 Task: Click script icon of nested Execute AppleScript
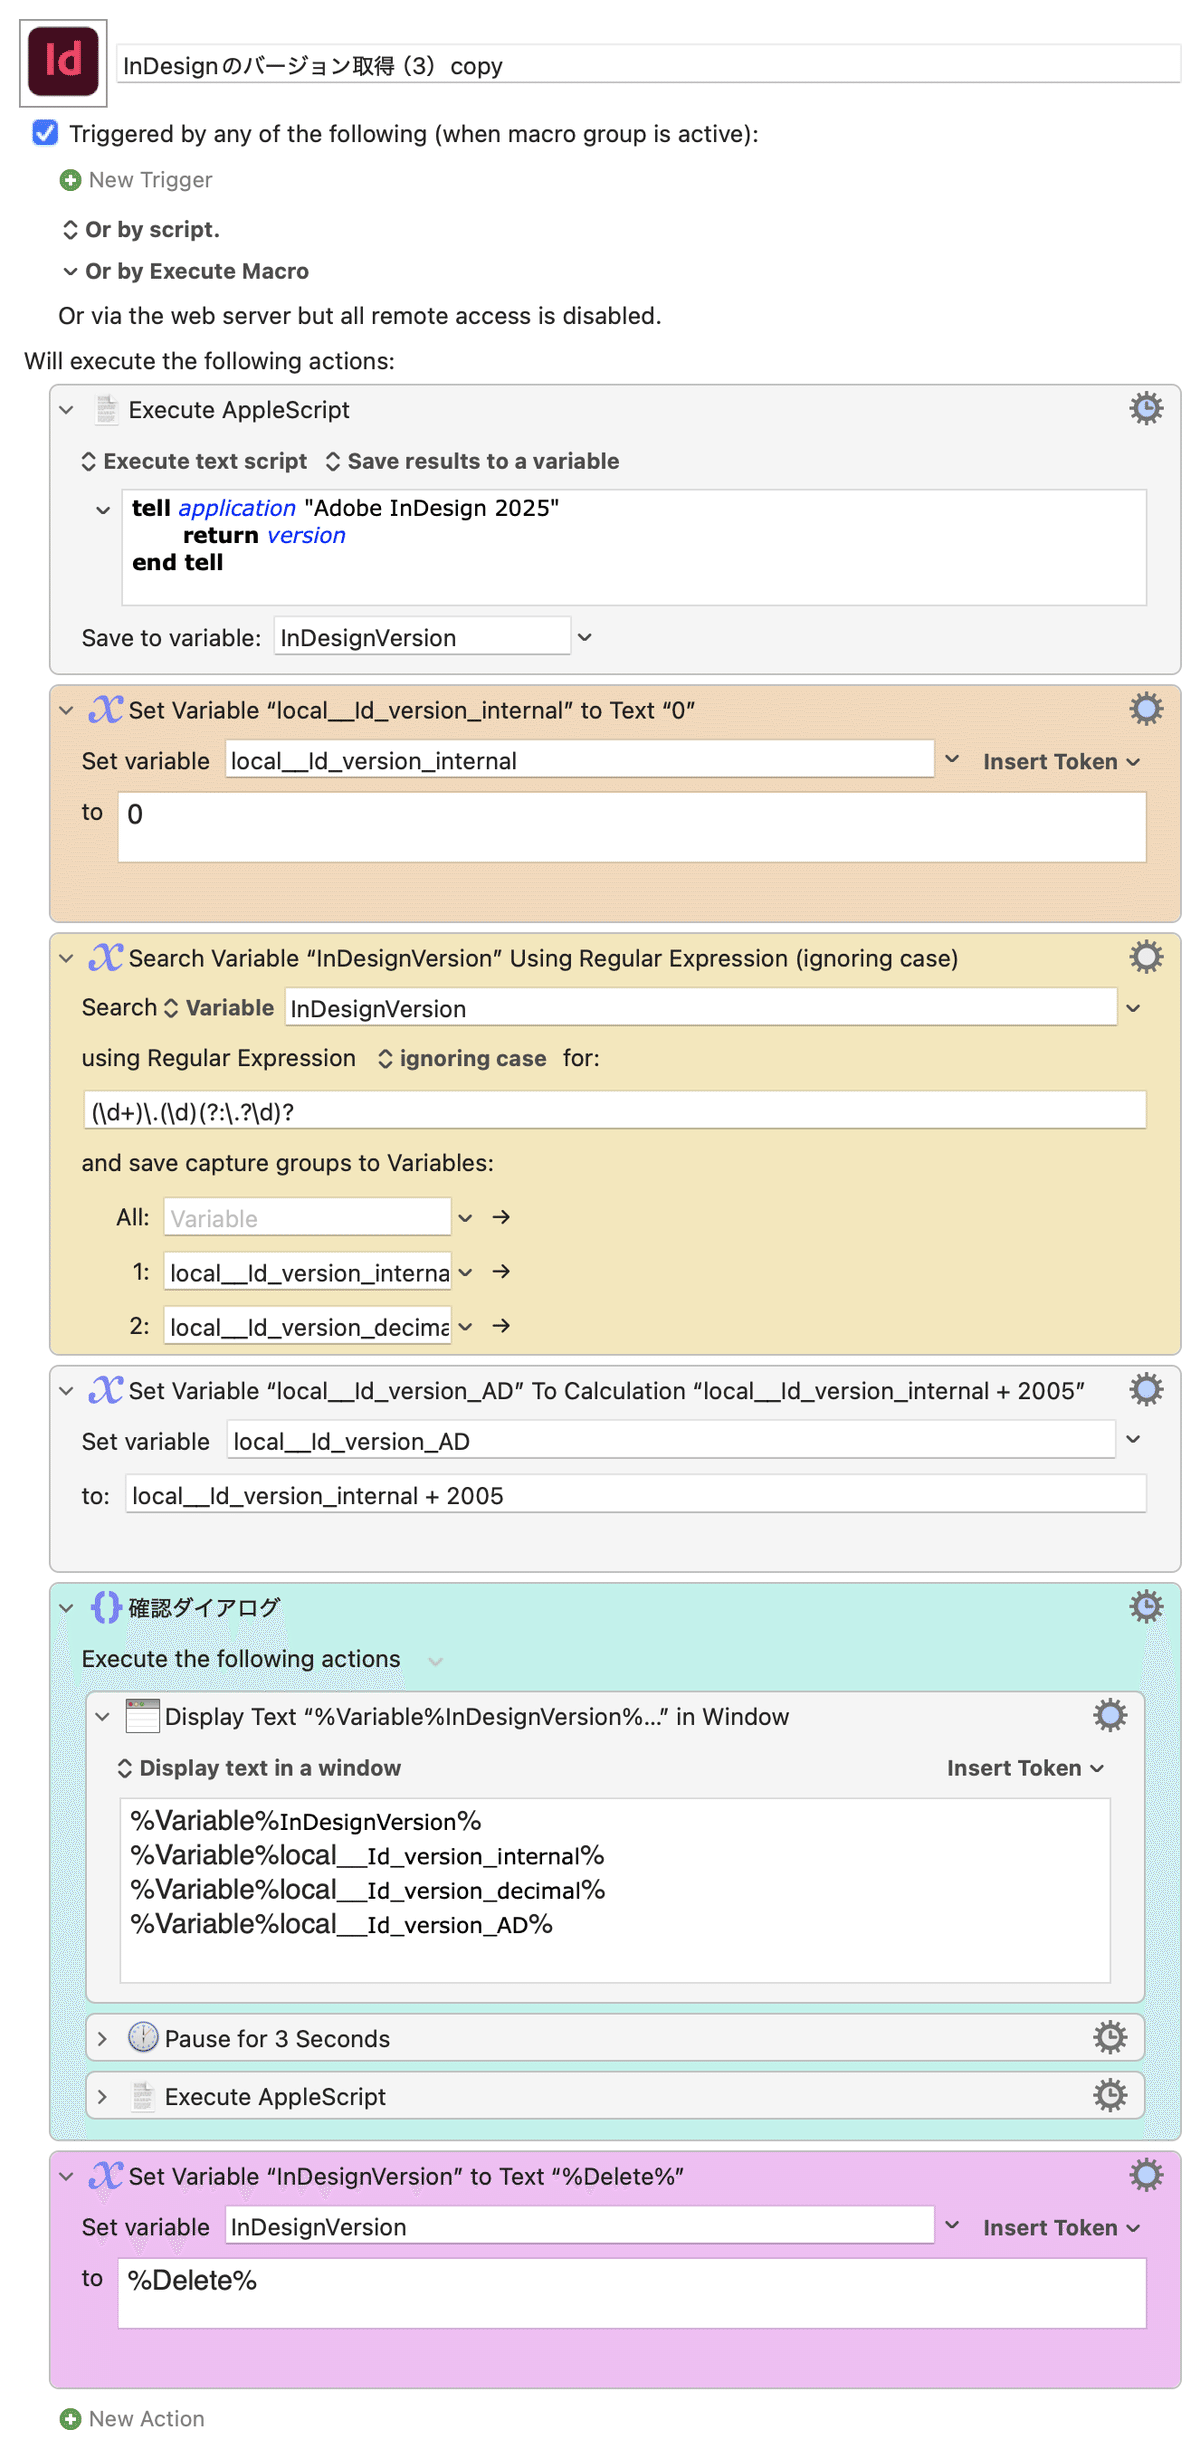coord(143,2096)
